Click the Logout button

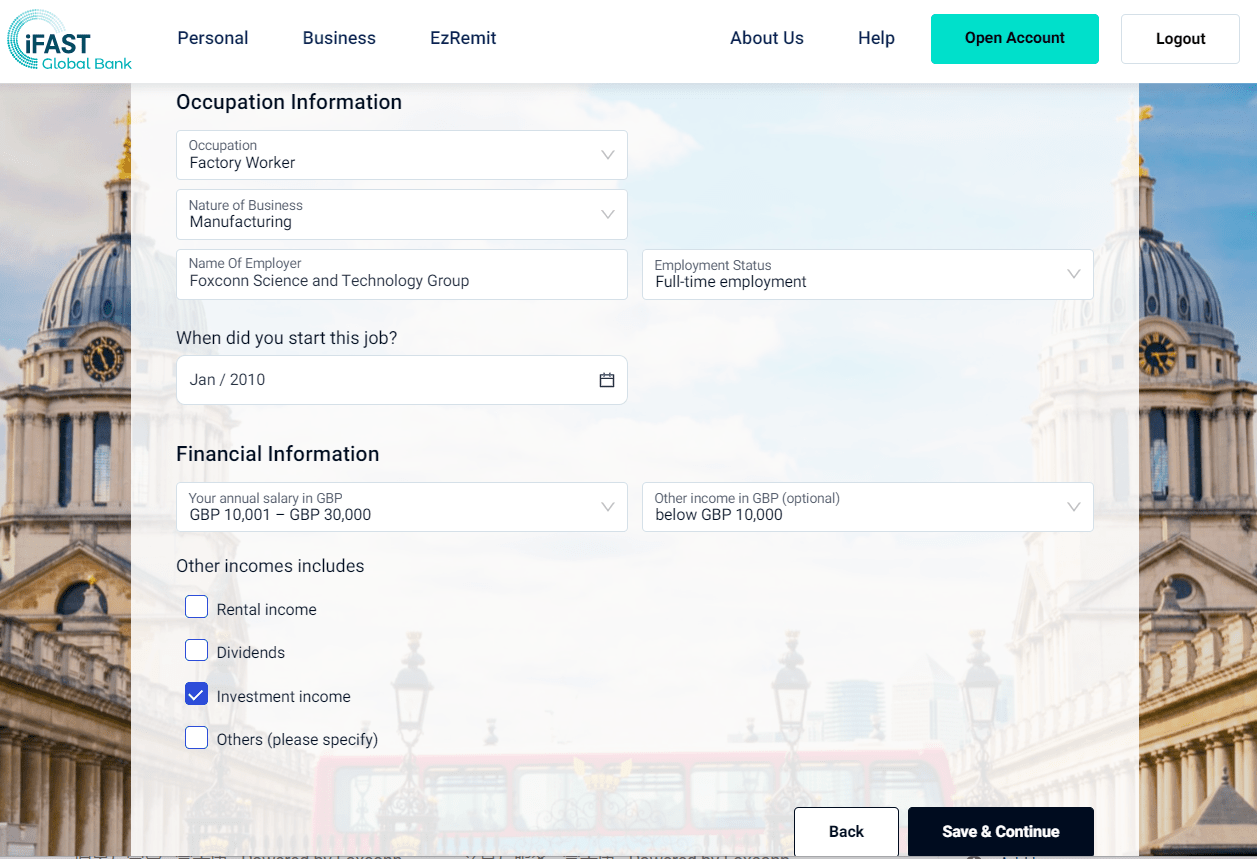click(1180, 39)
